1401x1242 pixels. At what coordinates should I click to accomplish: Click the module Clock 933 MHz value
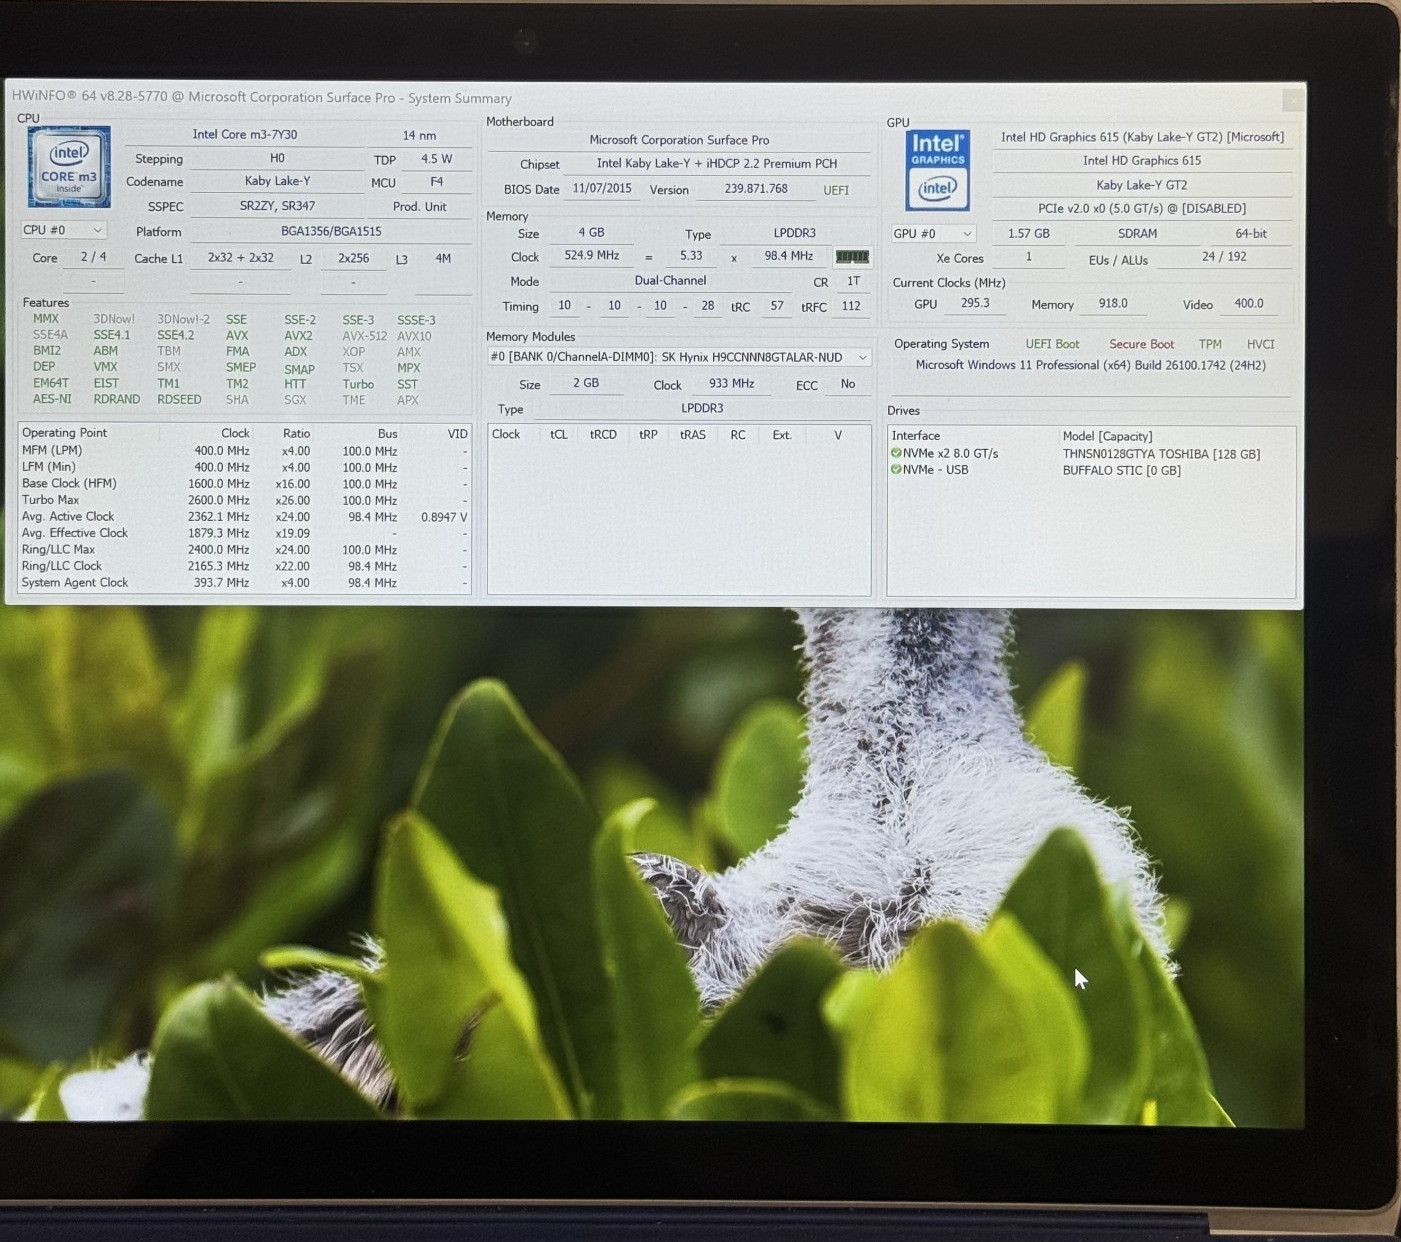pyautogui.click(x=731, y=384)
